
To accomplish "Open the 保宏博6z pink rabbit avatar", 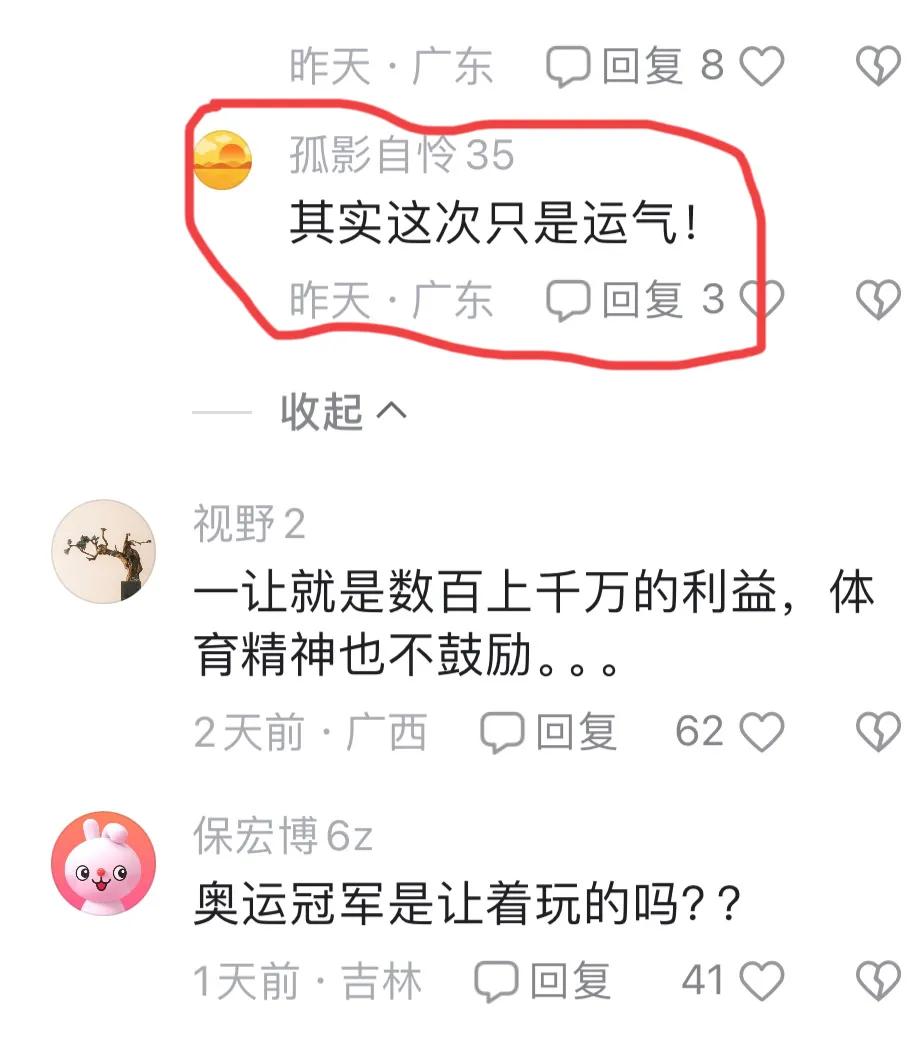I will point(104,863).
